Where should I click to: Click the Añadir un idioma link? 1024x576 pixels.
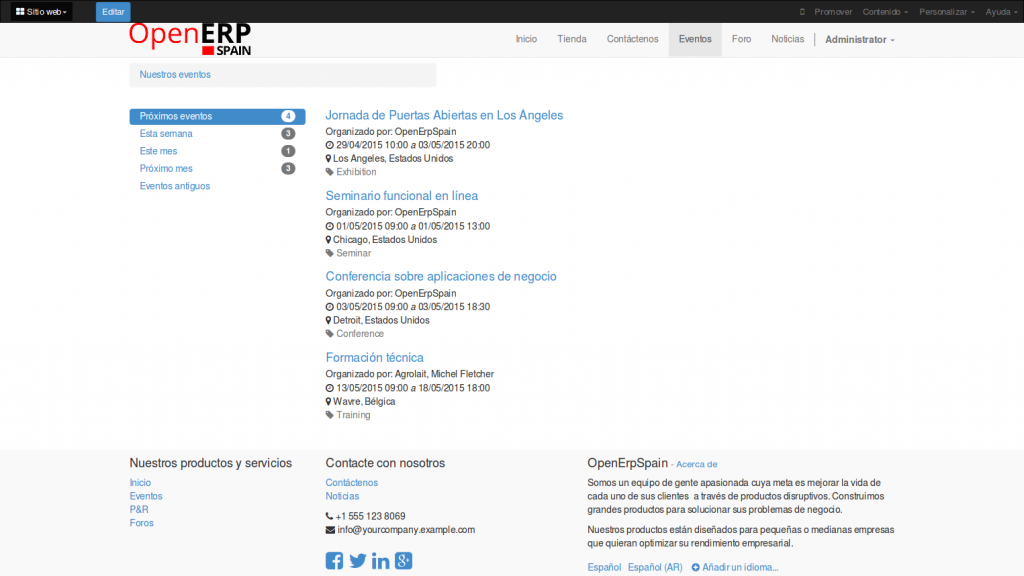coord(740,568)
